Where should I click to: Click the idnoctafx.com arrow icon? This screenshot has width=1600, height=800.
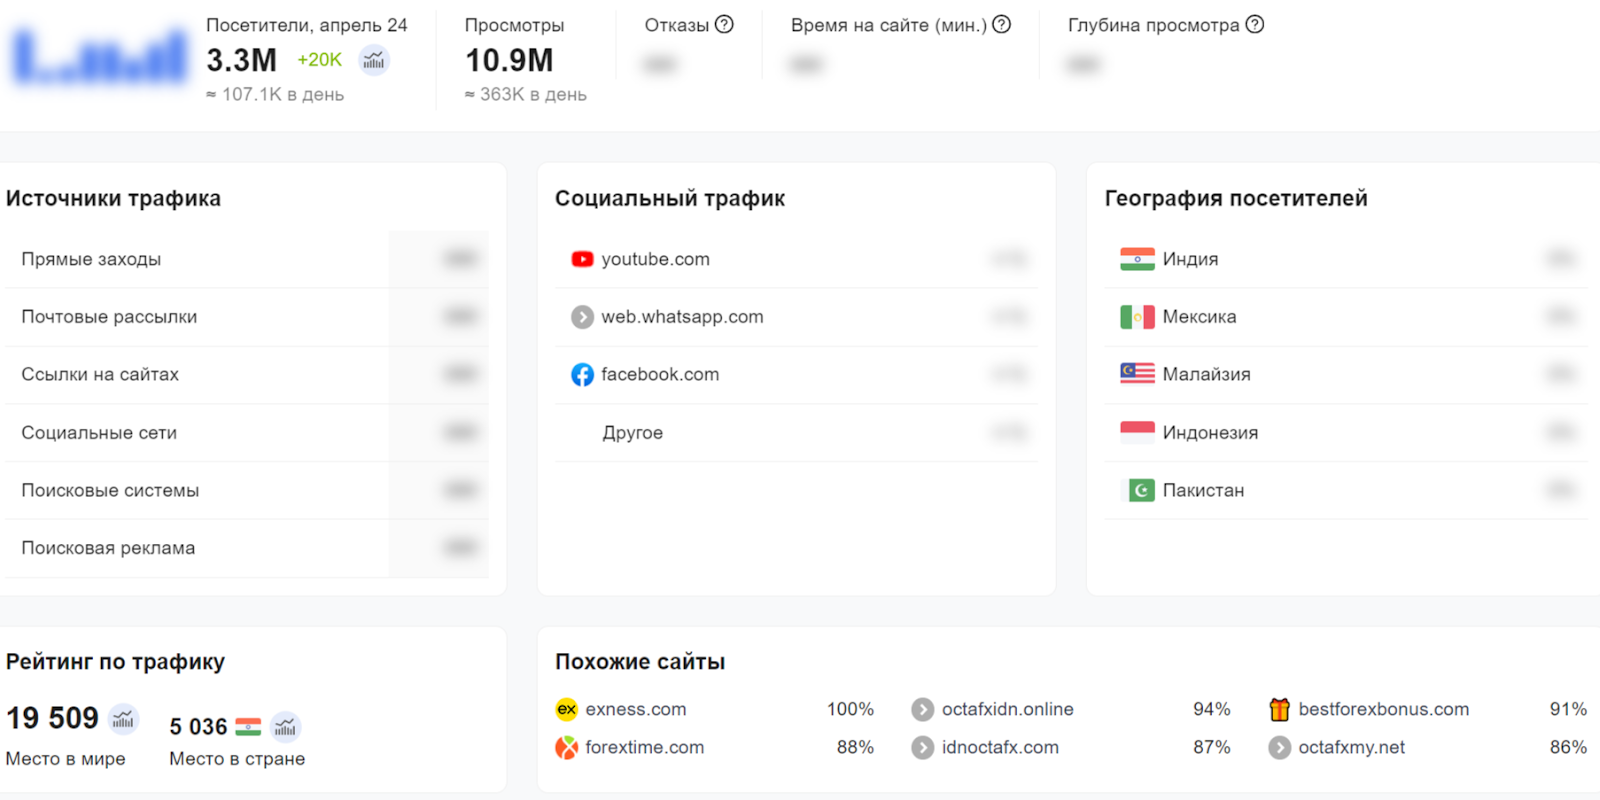click(923, 747)
